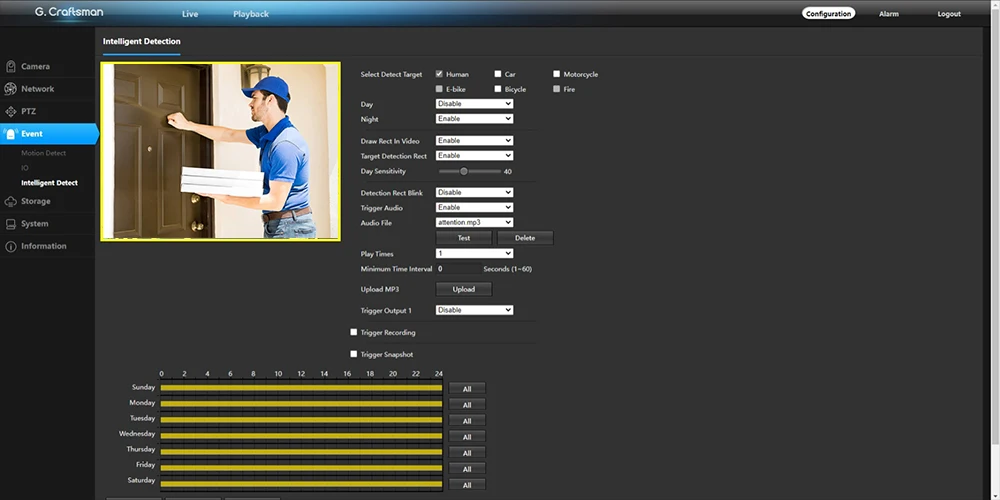This screenshot has width=1000, height=500.
Task: Open the Play Times dropdown
Action: (x=474, y=254)
